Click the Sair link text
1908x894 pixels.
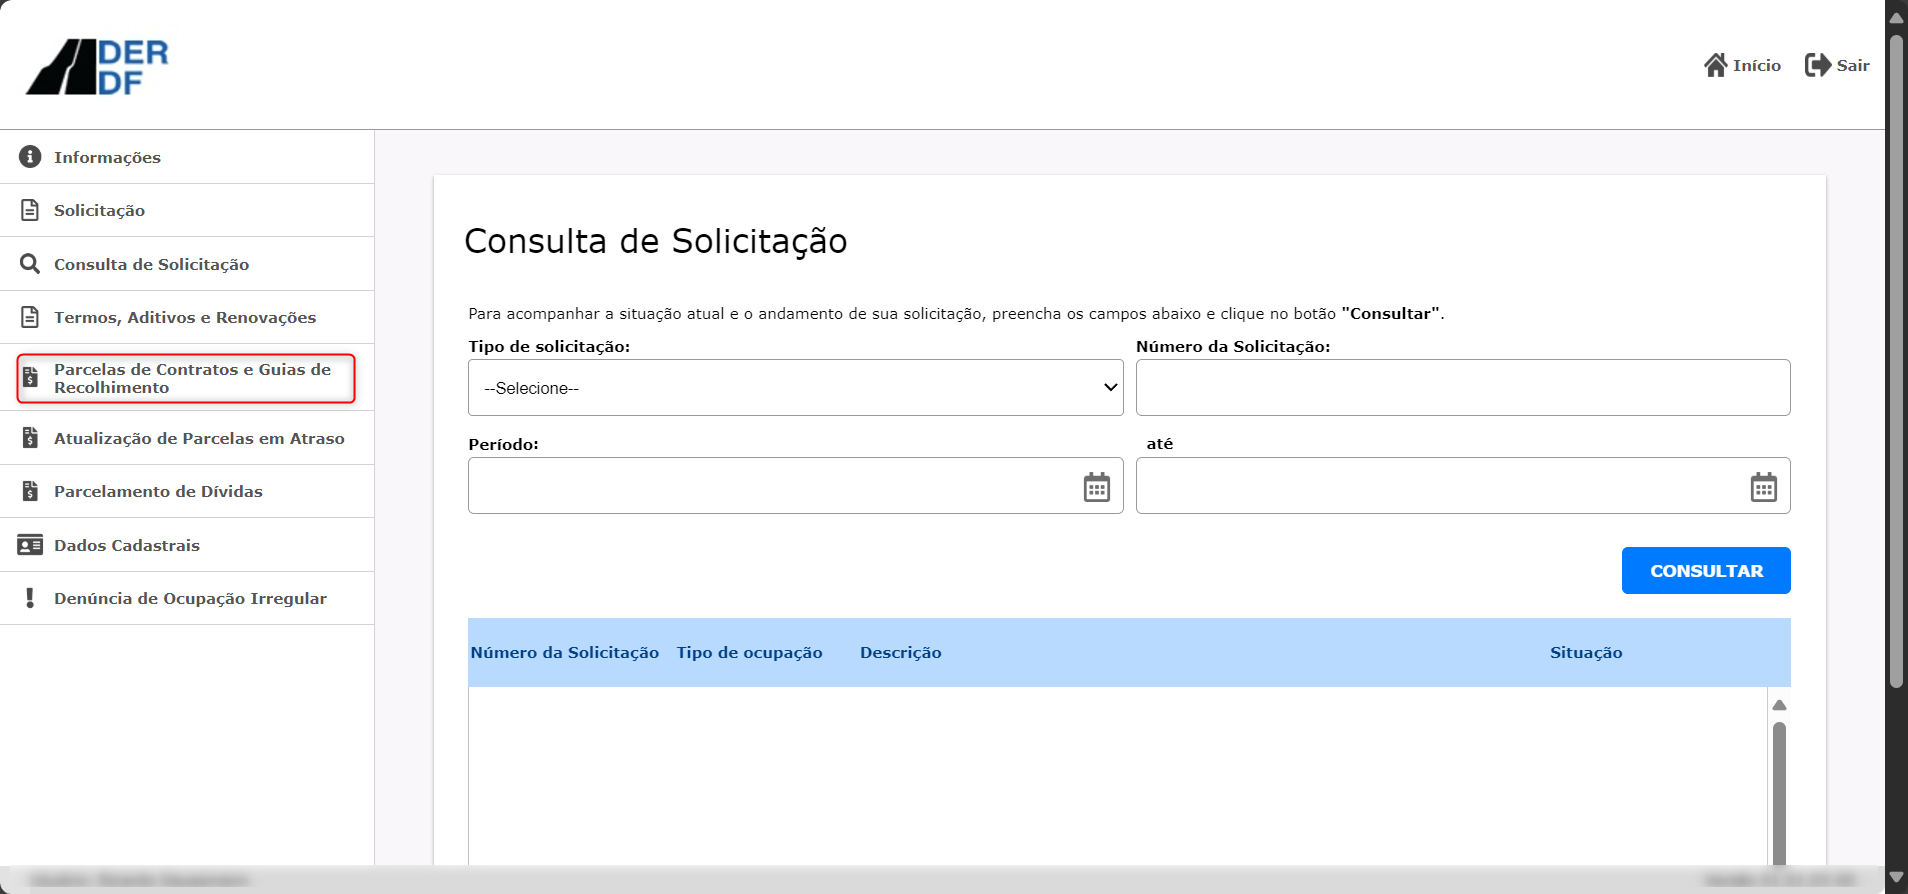1853,66
